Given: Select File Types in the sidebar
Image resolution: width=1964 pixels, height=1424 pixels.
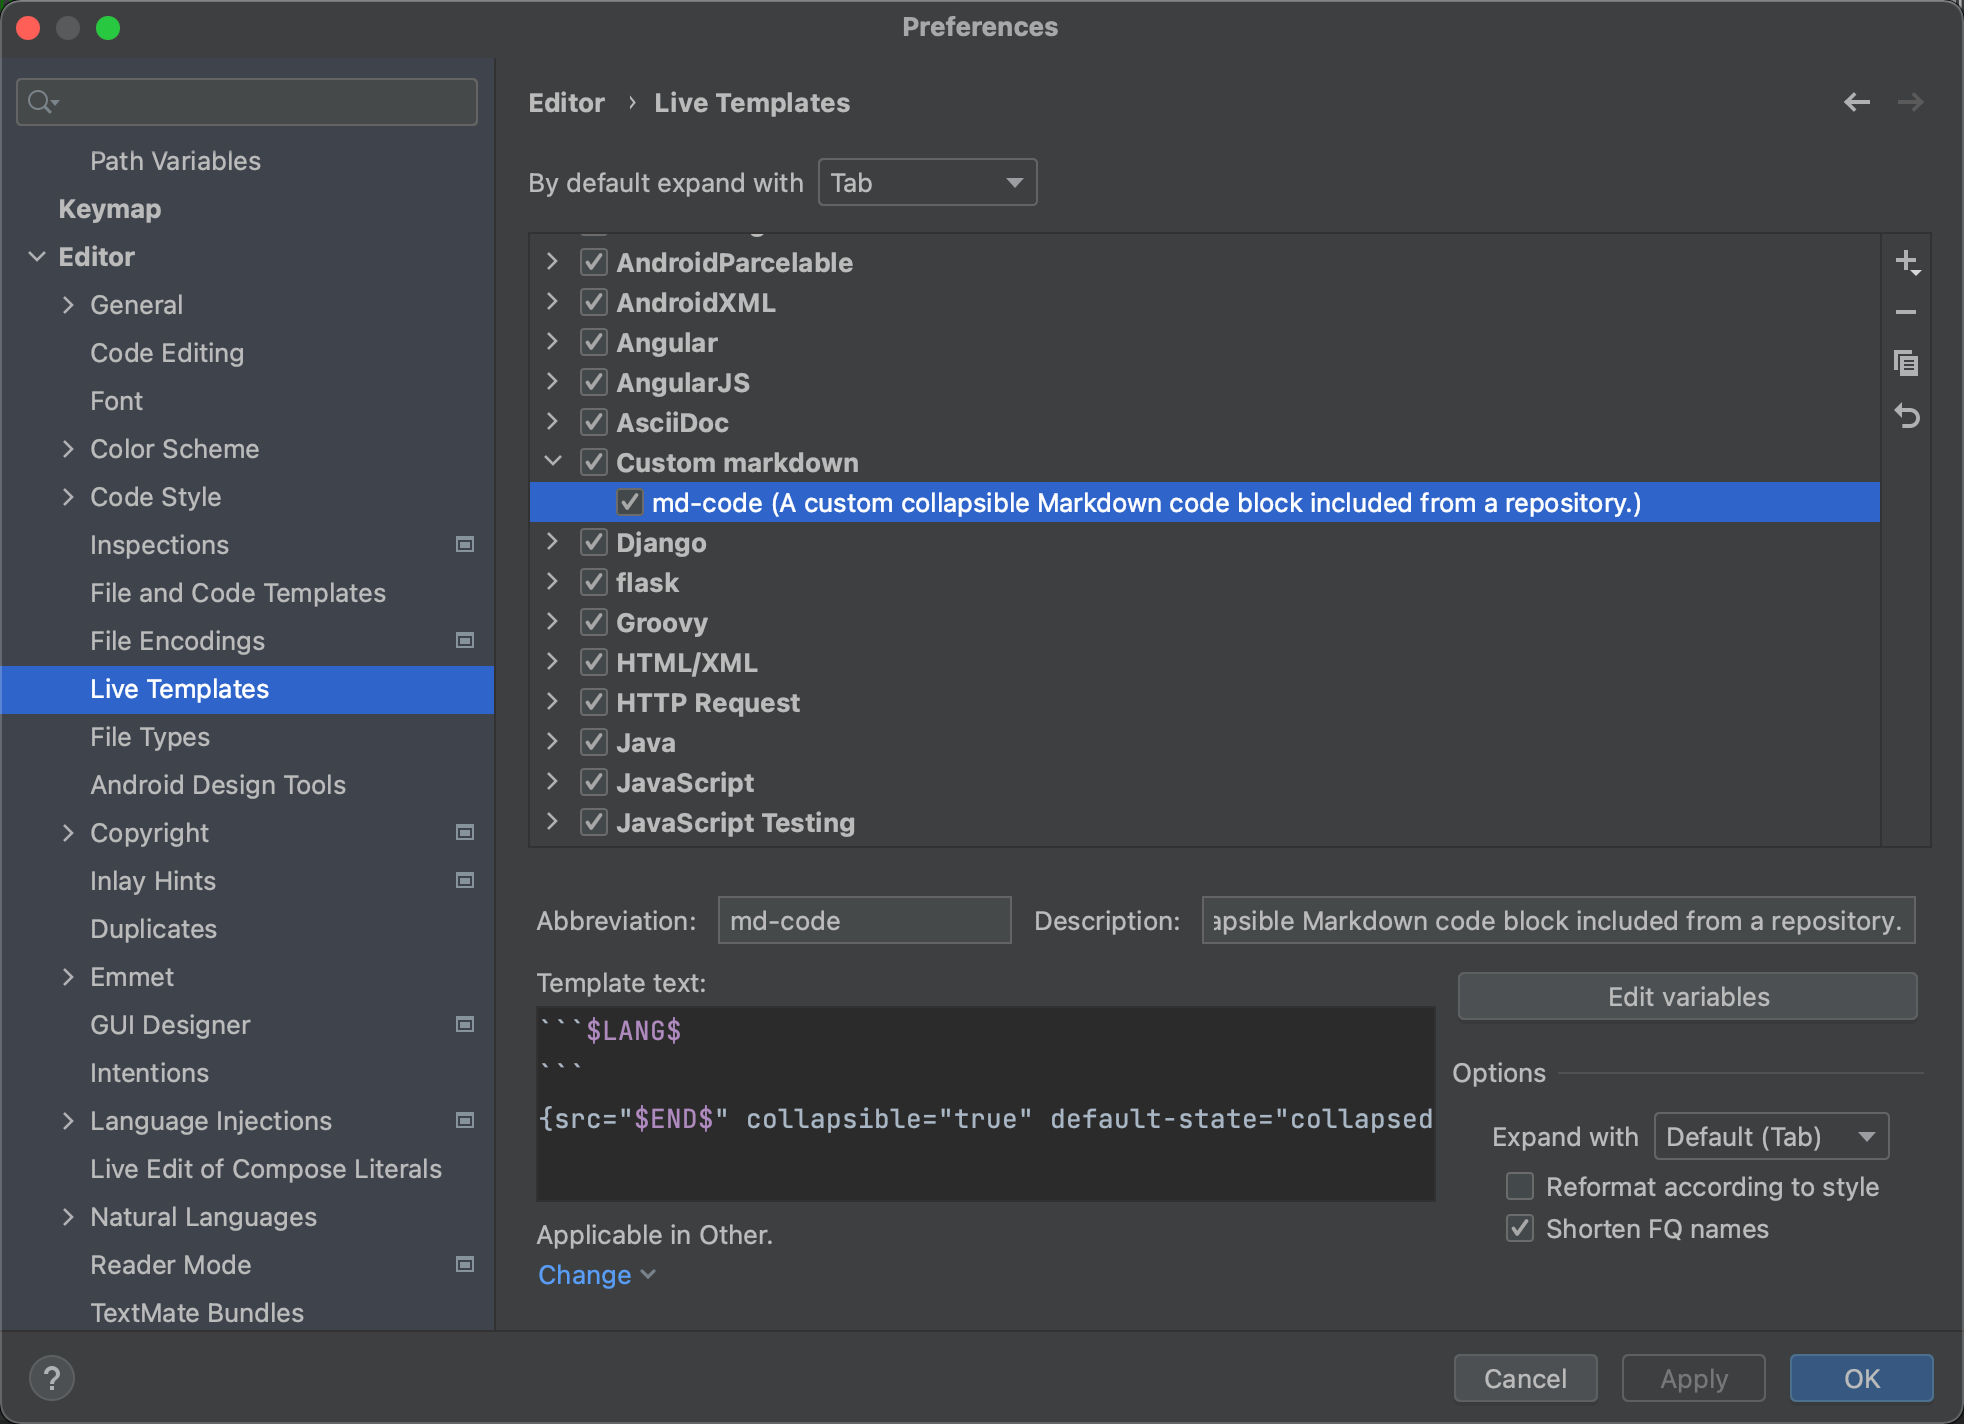Looking at the screenshot, I should [150, 737].
